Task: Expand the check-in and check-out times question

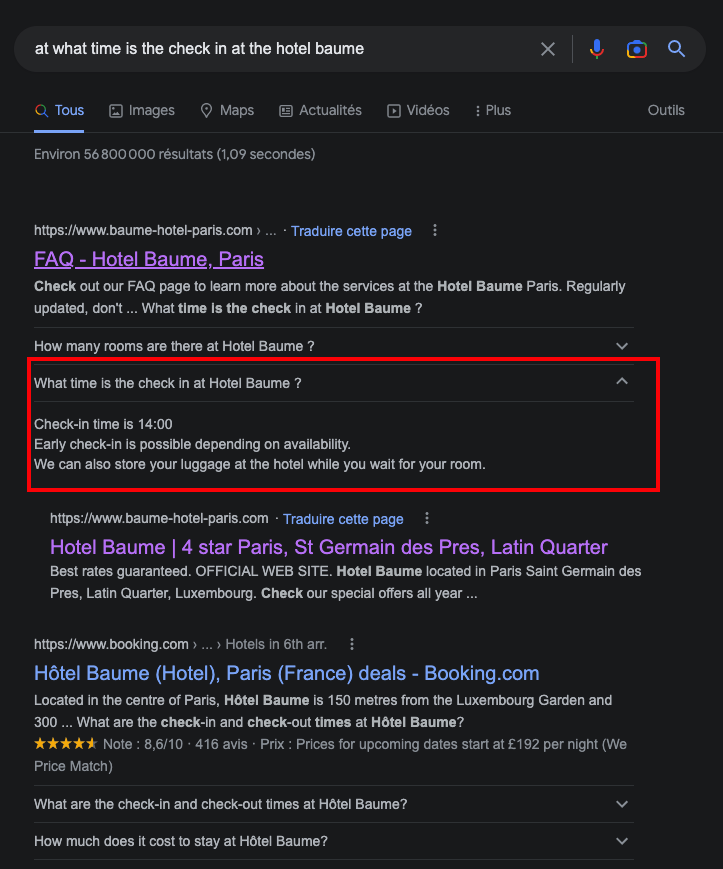Action: pyautogui.click(x=621, y=804)
